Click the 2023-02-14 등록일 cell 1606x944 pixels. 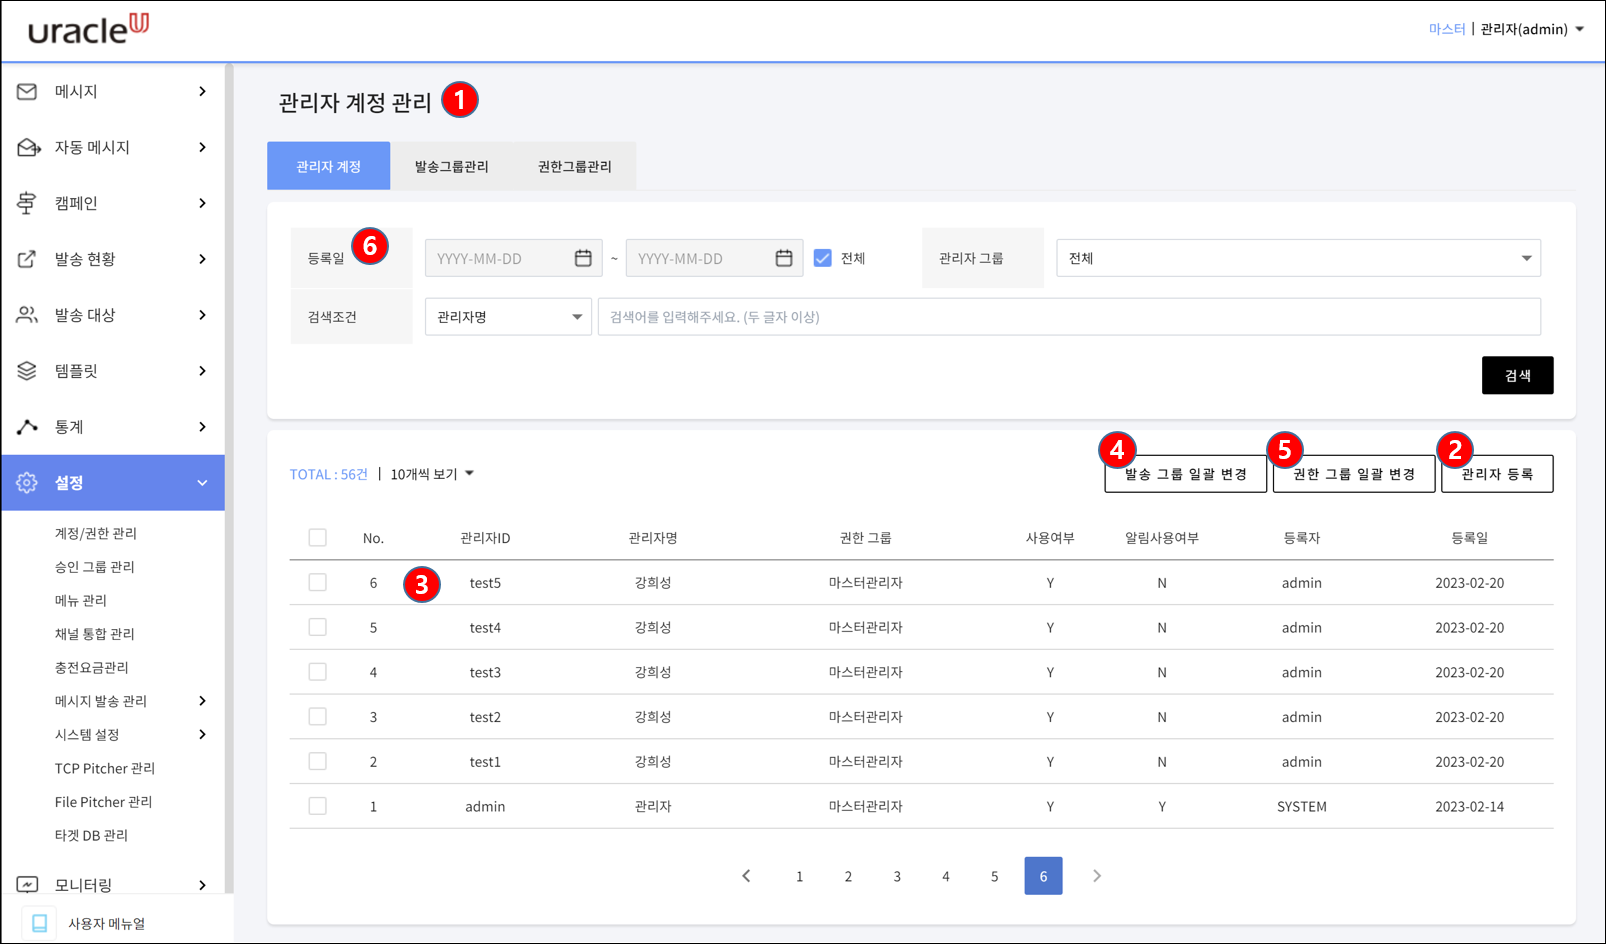(x=1469, y=807)
